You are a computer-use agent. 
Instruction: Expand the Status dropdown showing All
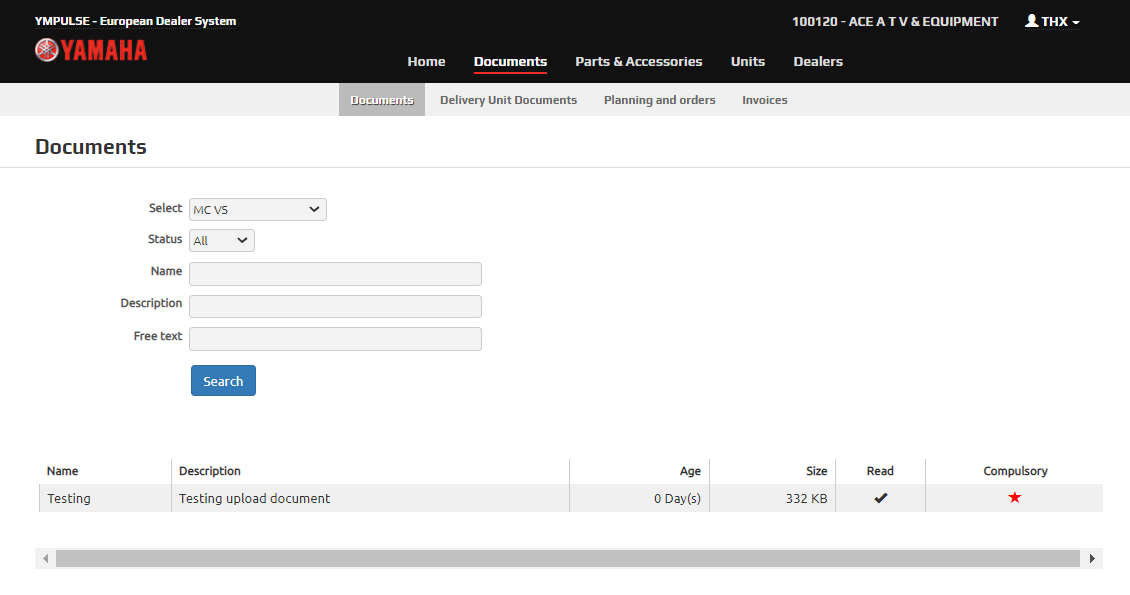(x=221, y=241)
